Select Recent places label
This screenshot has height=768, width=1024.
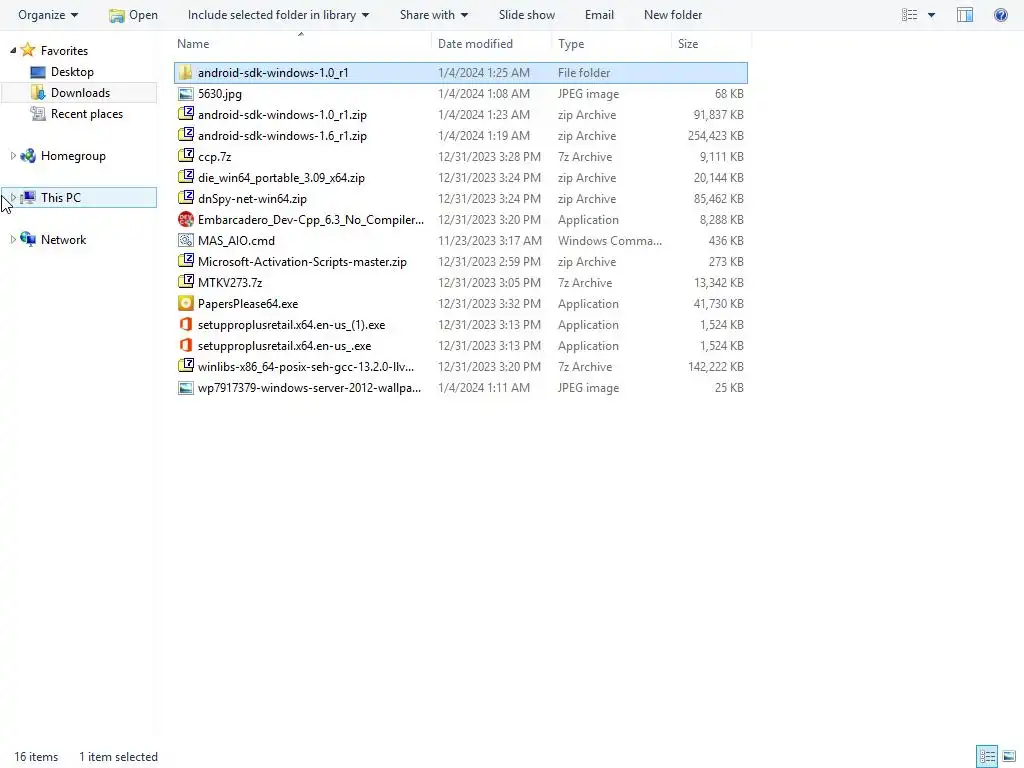[x=87, y=114]
